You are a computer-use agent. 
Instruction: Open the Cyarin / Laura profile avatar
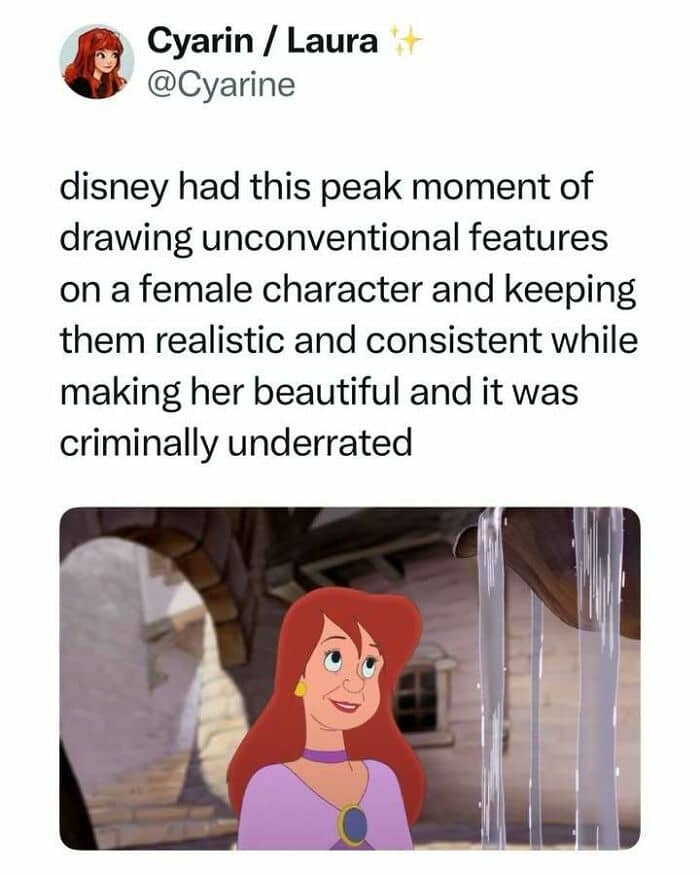click(x=97, y=62)
